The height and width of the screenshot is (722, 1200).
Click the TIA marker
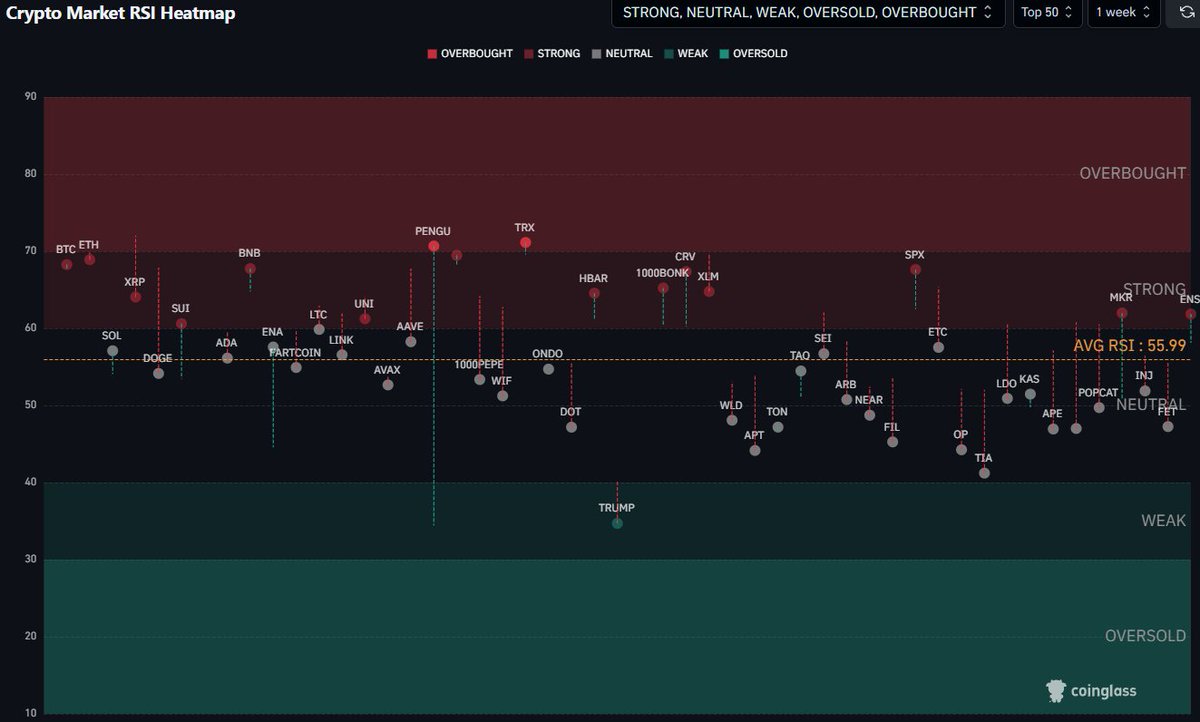984,473
